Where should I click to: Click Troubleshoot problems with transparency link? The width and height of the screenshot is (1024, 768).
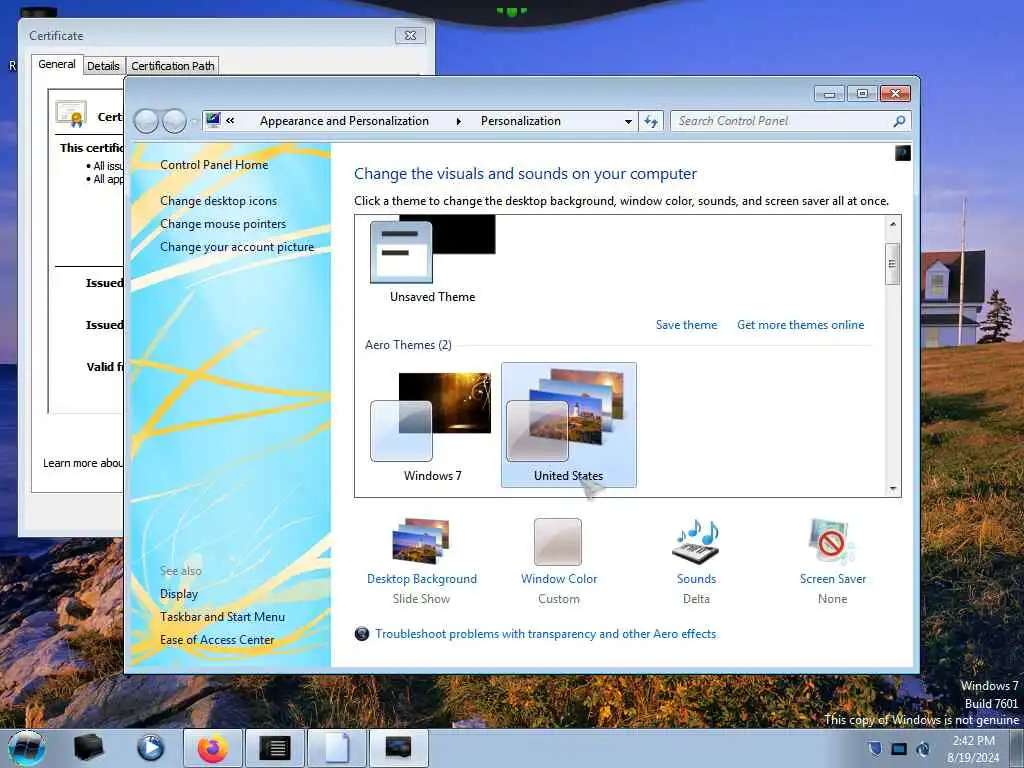[545, 633]
